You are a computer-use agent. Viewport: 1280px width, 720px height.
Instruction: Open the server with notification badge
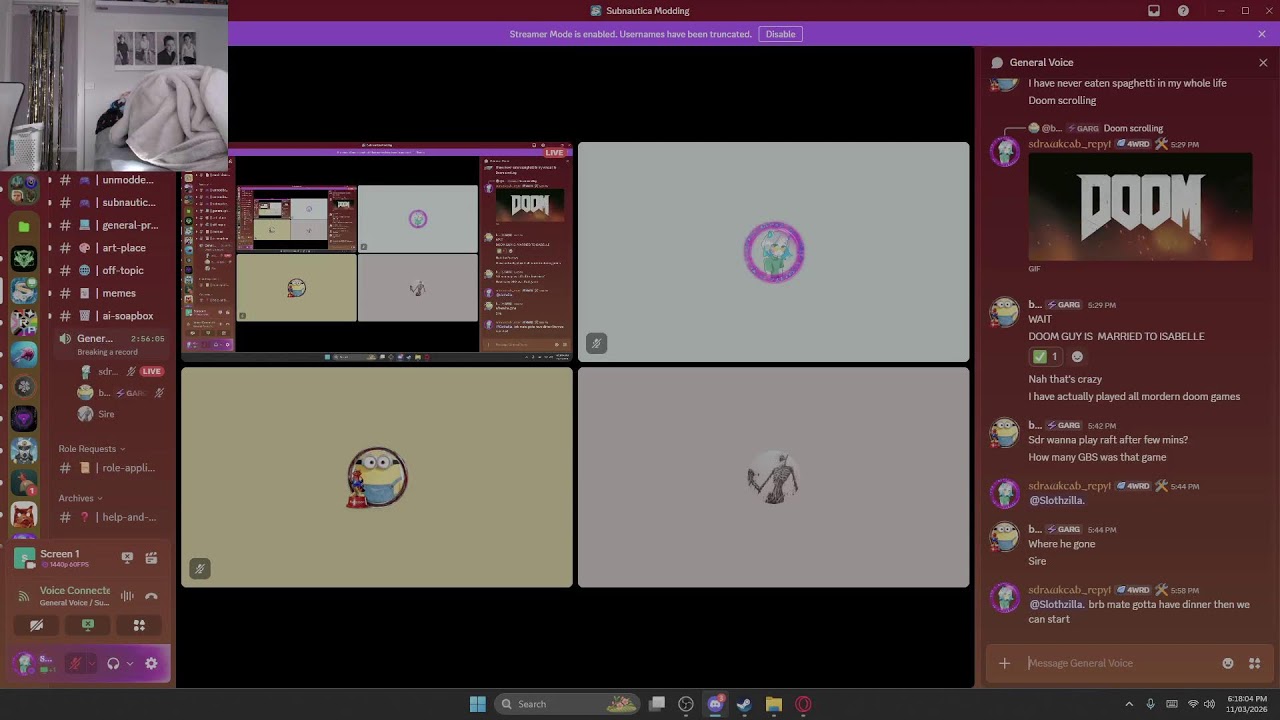coord(24,484)
